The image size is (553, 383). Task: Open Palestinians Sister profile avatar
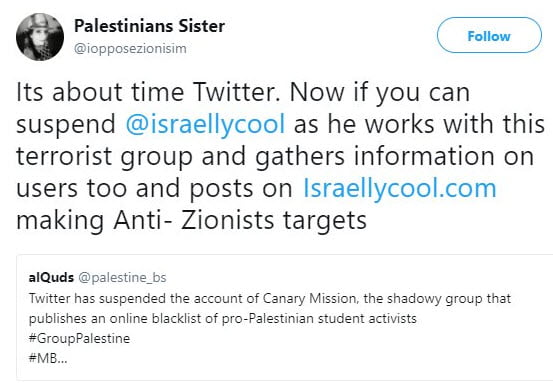(x=40, y=37)
